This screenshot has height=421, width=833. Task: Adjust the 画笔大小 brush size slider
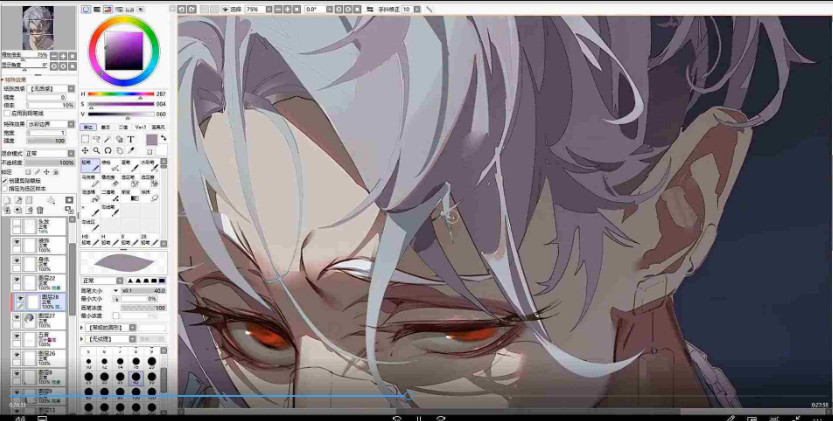143,291
